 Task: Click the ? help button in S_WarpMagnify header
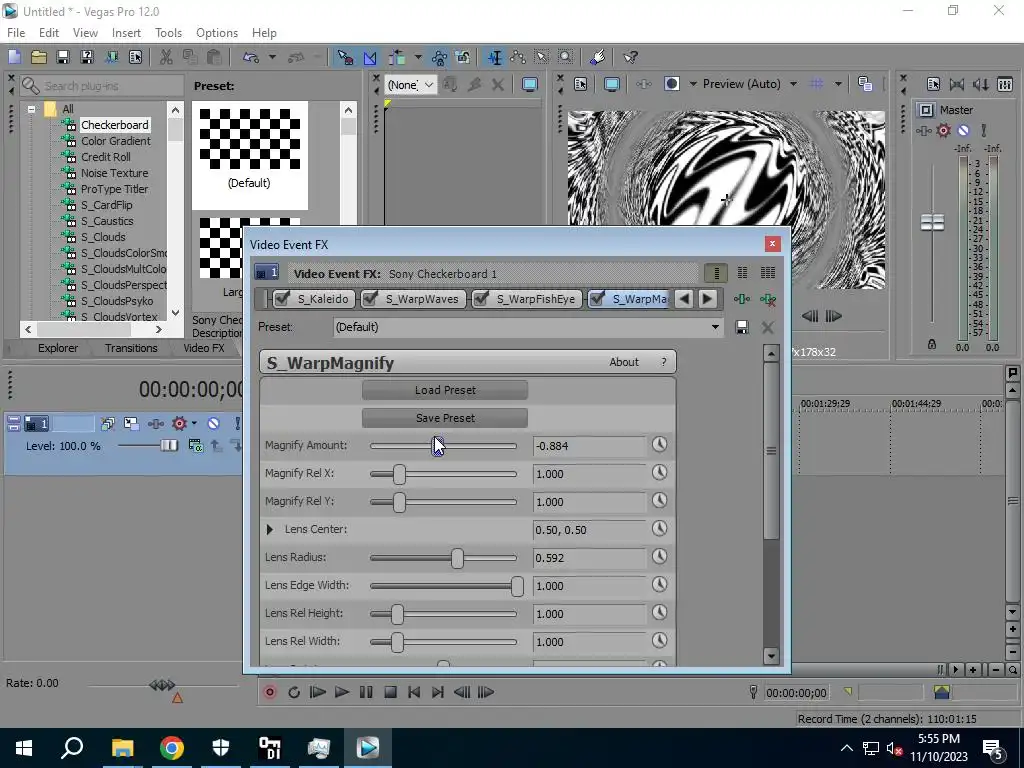pos(664,362)
